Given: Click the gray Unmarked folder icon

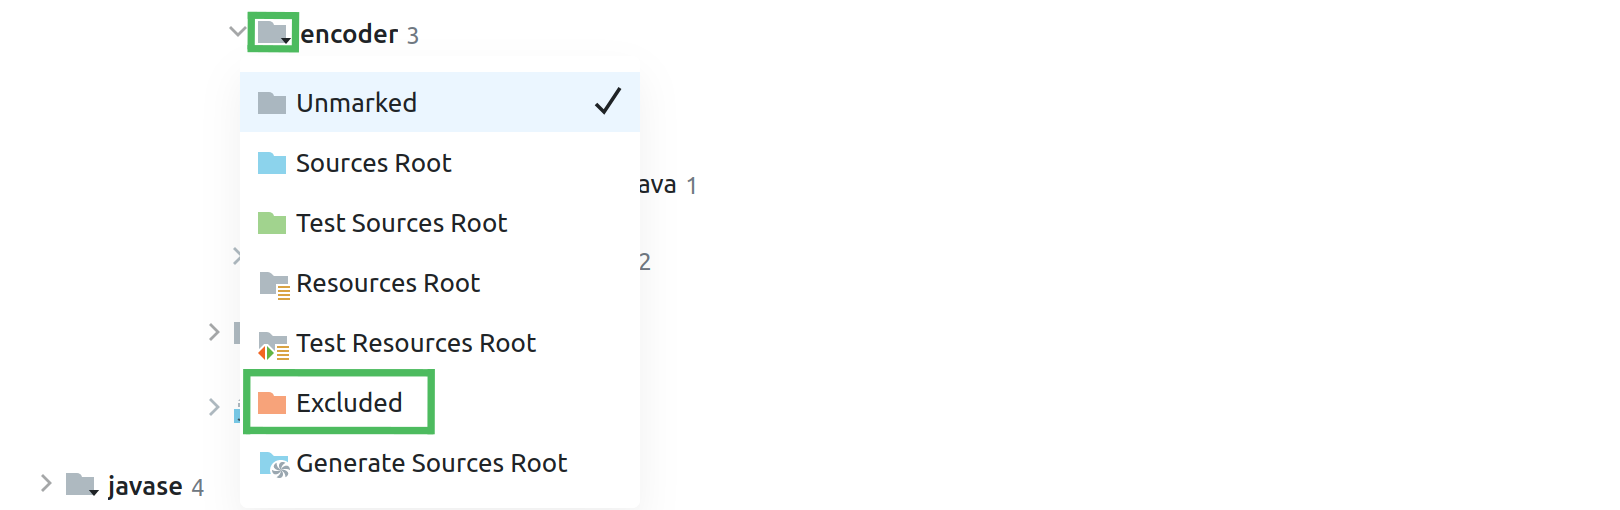Looking at the screenshot, I should click(x=271, y=103).
